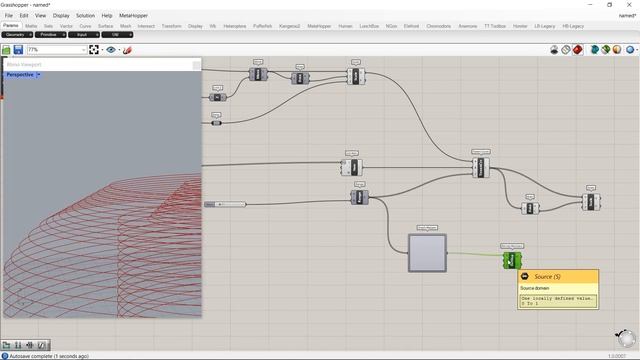Click the Elefront tab
The width and height of the screenshot is (640, 360).
tap(411, 26)
